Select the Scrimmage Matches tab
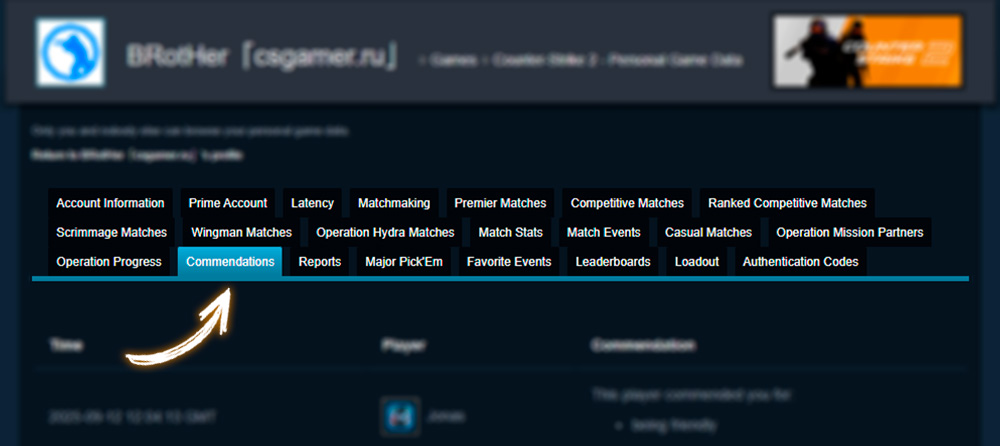This screenshot has height=446, width=1000. point(112,232)
